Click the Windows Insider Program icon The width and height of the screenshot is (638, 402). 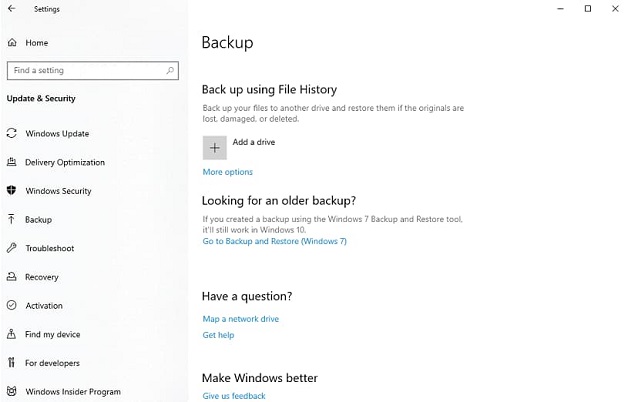click(x=12, y=391)
